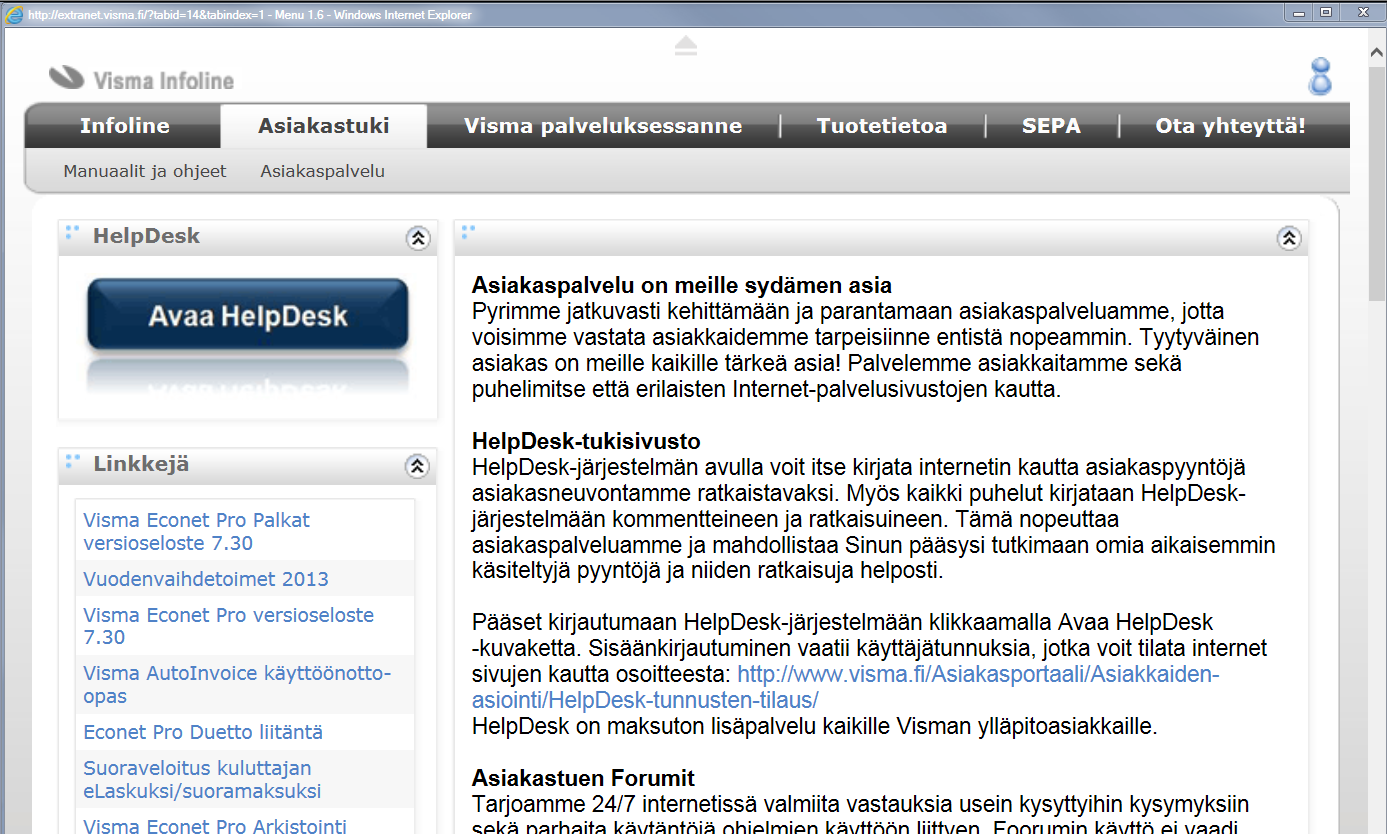Open Visma Econet Pro Palkat versioseloste 7.30 link
1387x834 pixels.
[197, 532]
